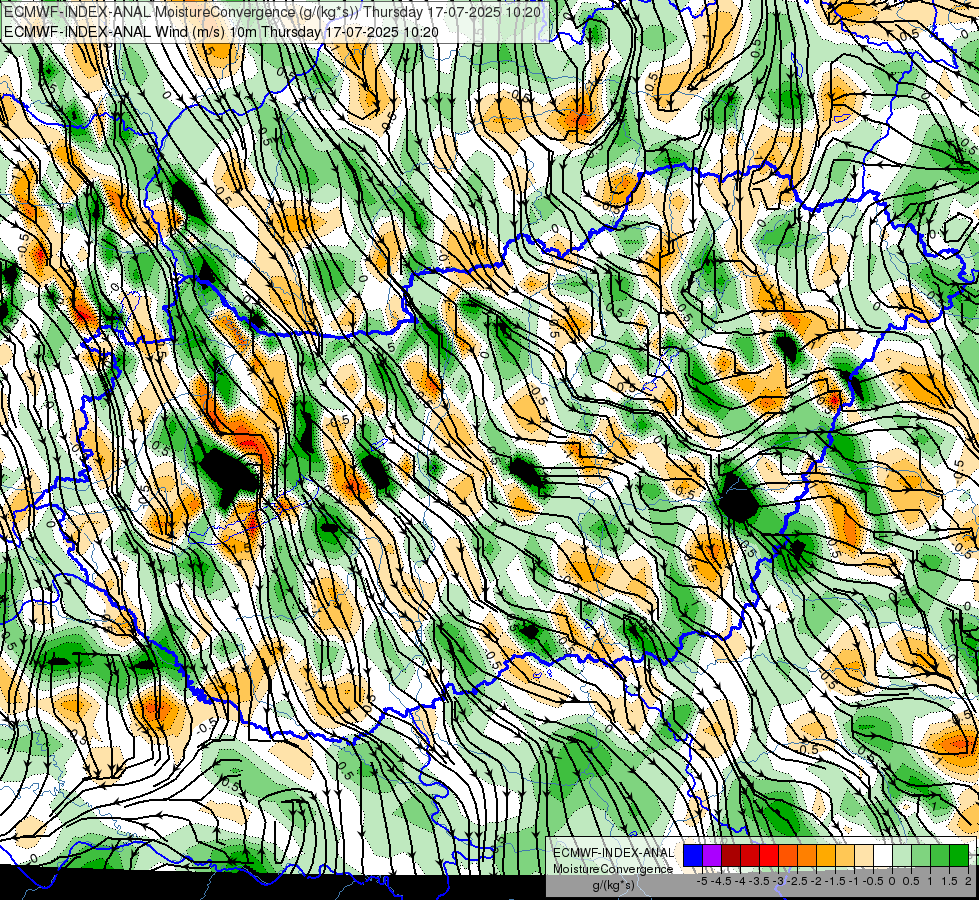Image resolution: width=979 pixels, height=900 pixels.
Task: Select legend swatch between -4.5 and -4
Action: (731, 855)
